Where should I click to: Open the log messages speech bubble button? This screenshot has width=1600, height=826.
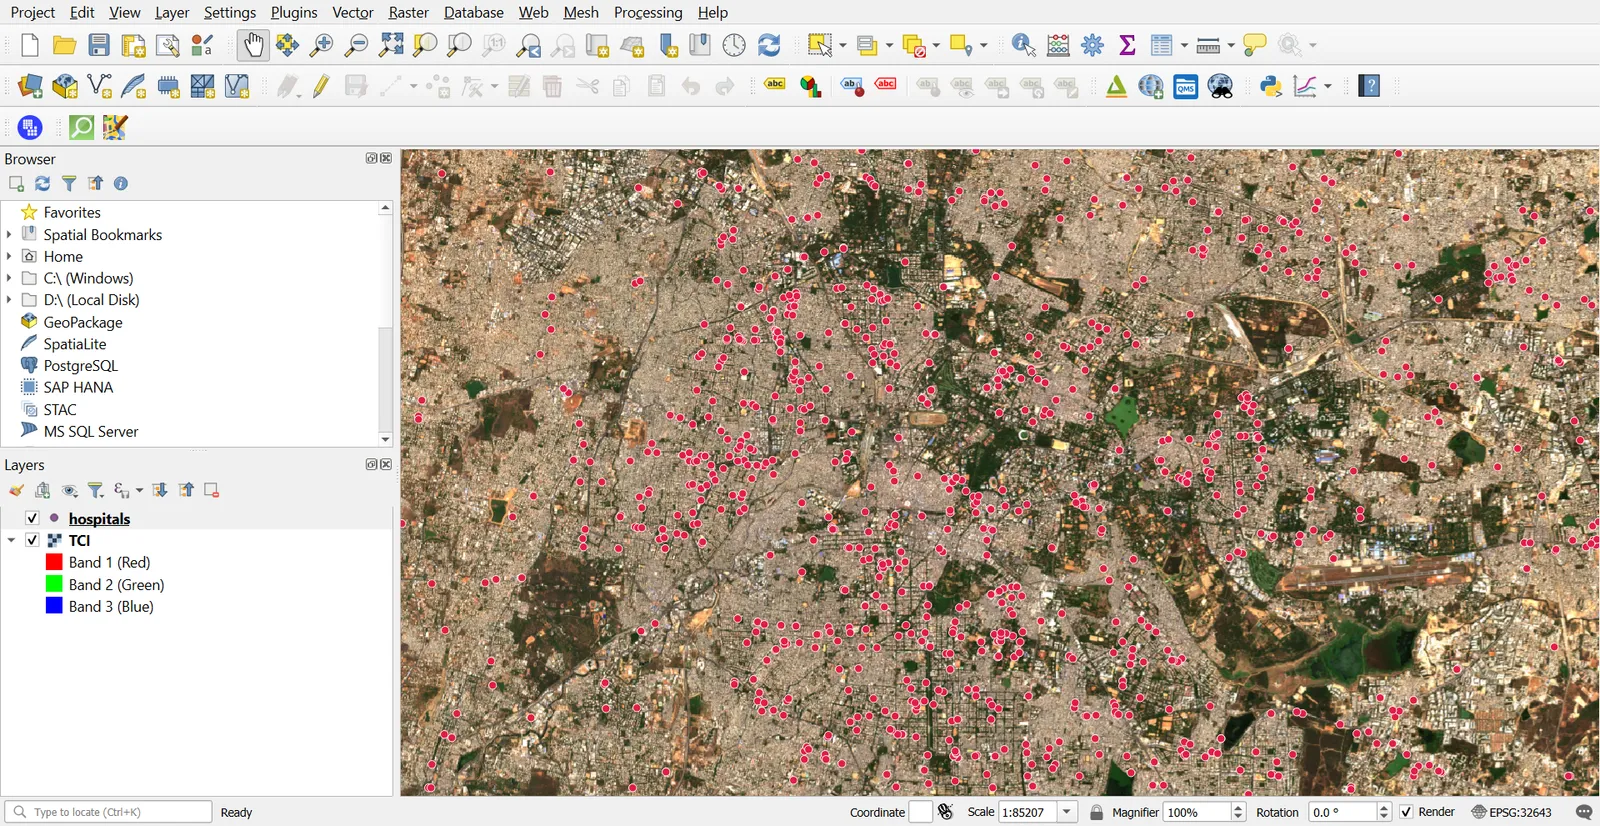point(1584,812)
